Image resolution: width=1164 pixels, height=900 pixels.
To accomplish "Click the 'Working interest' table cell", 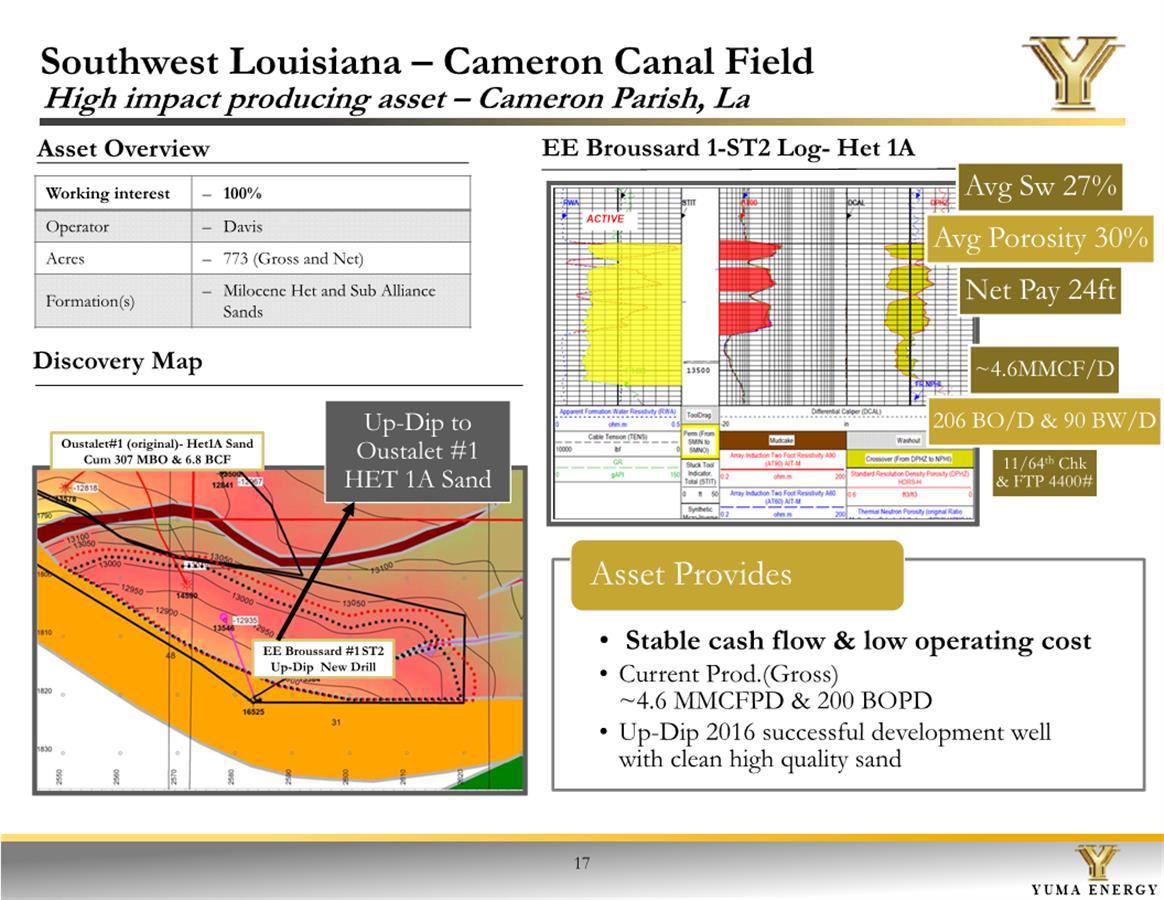I will 113,193.
